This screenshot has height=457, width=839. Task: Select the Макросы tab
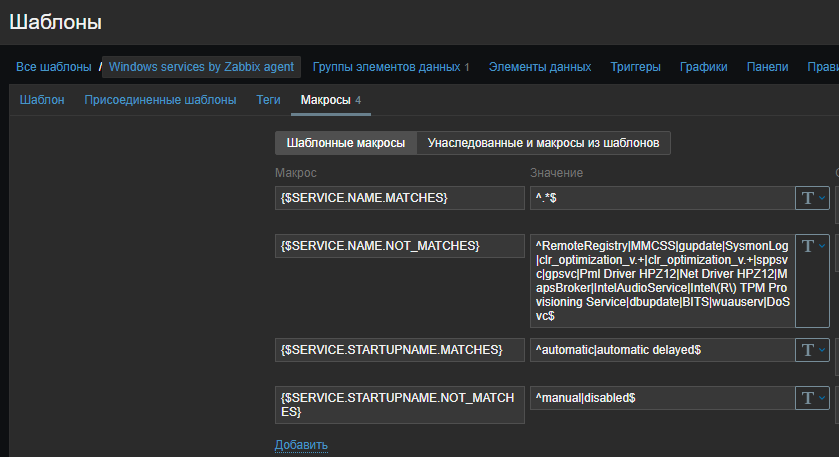point(325,100)
